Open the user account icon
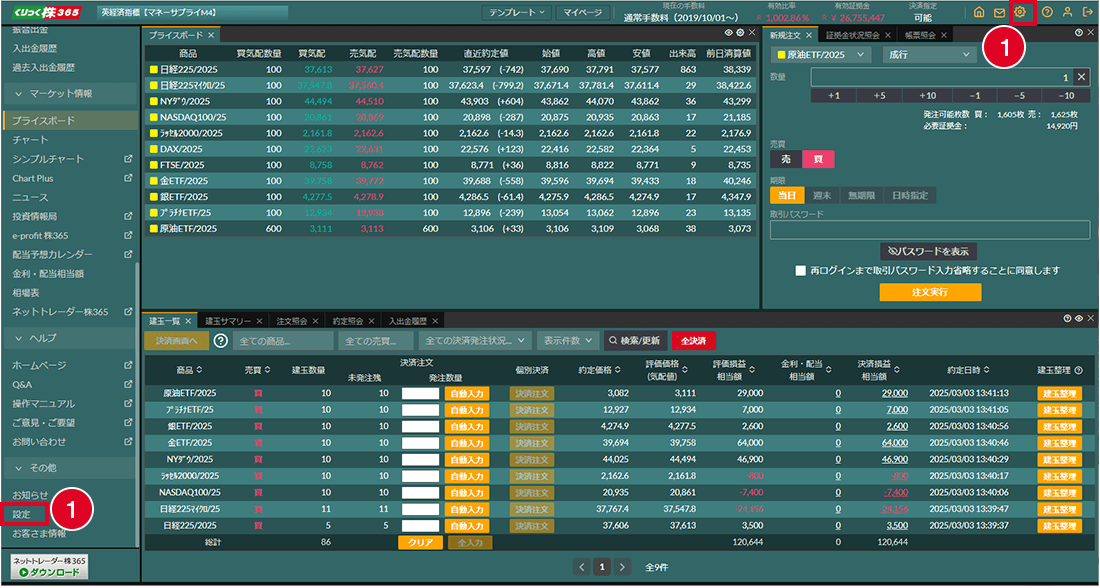Viewport: 1100px width, 588px height. click(x=1067, y=12)
